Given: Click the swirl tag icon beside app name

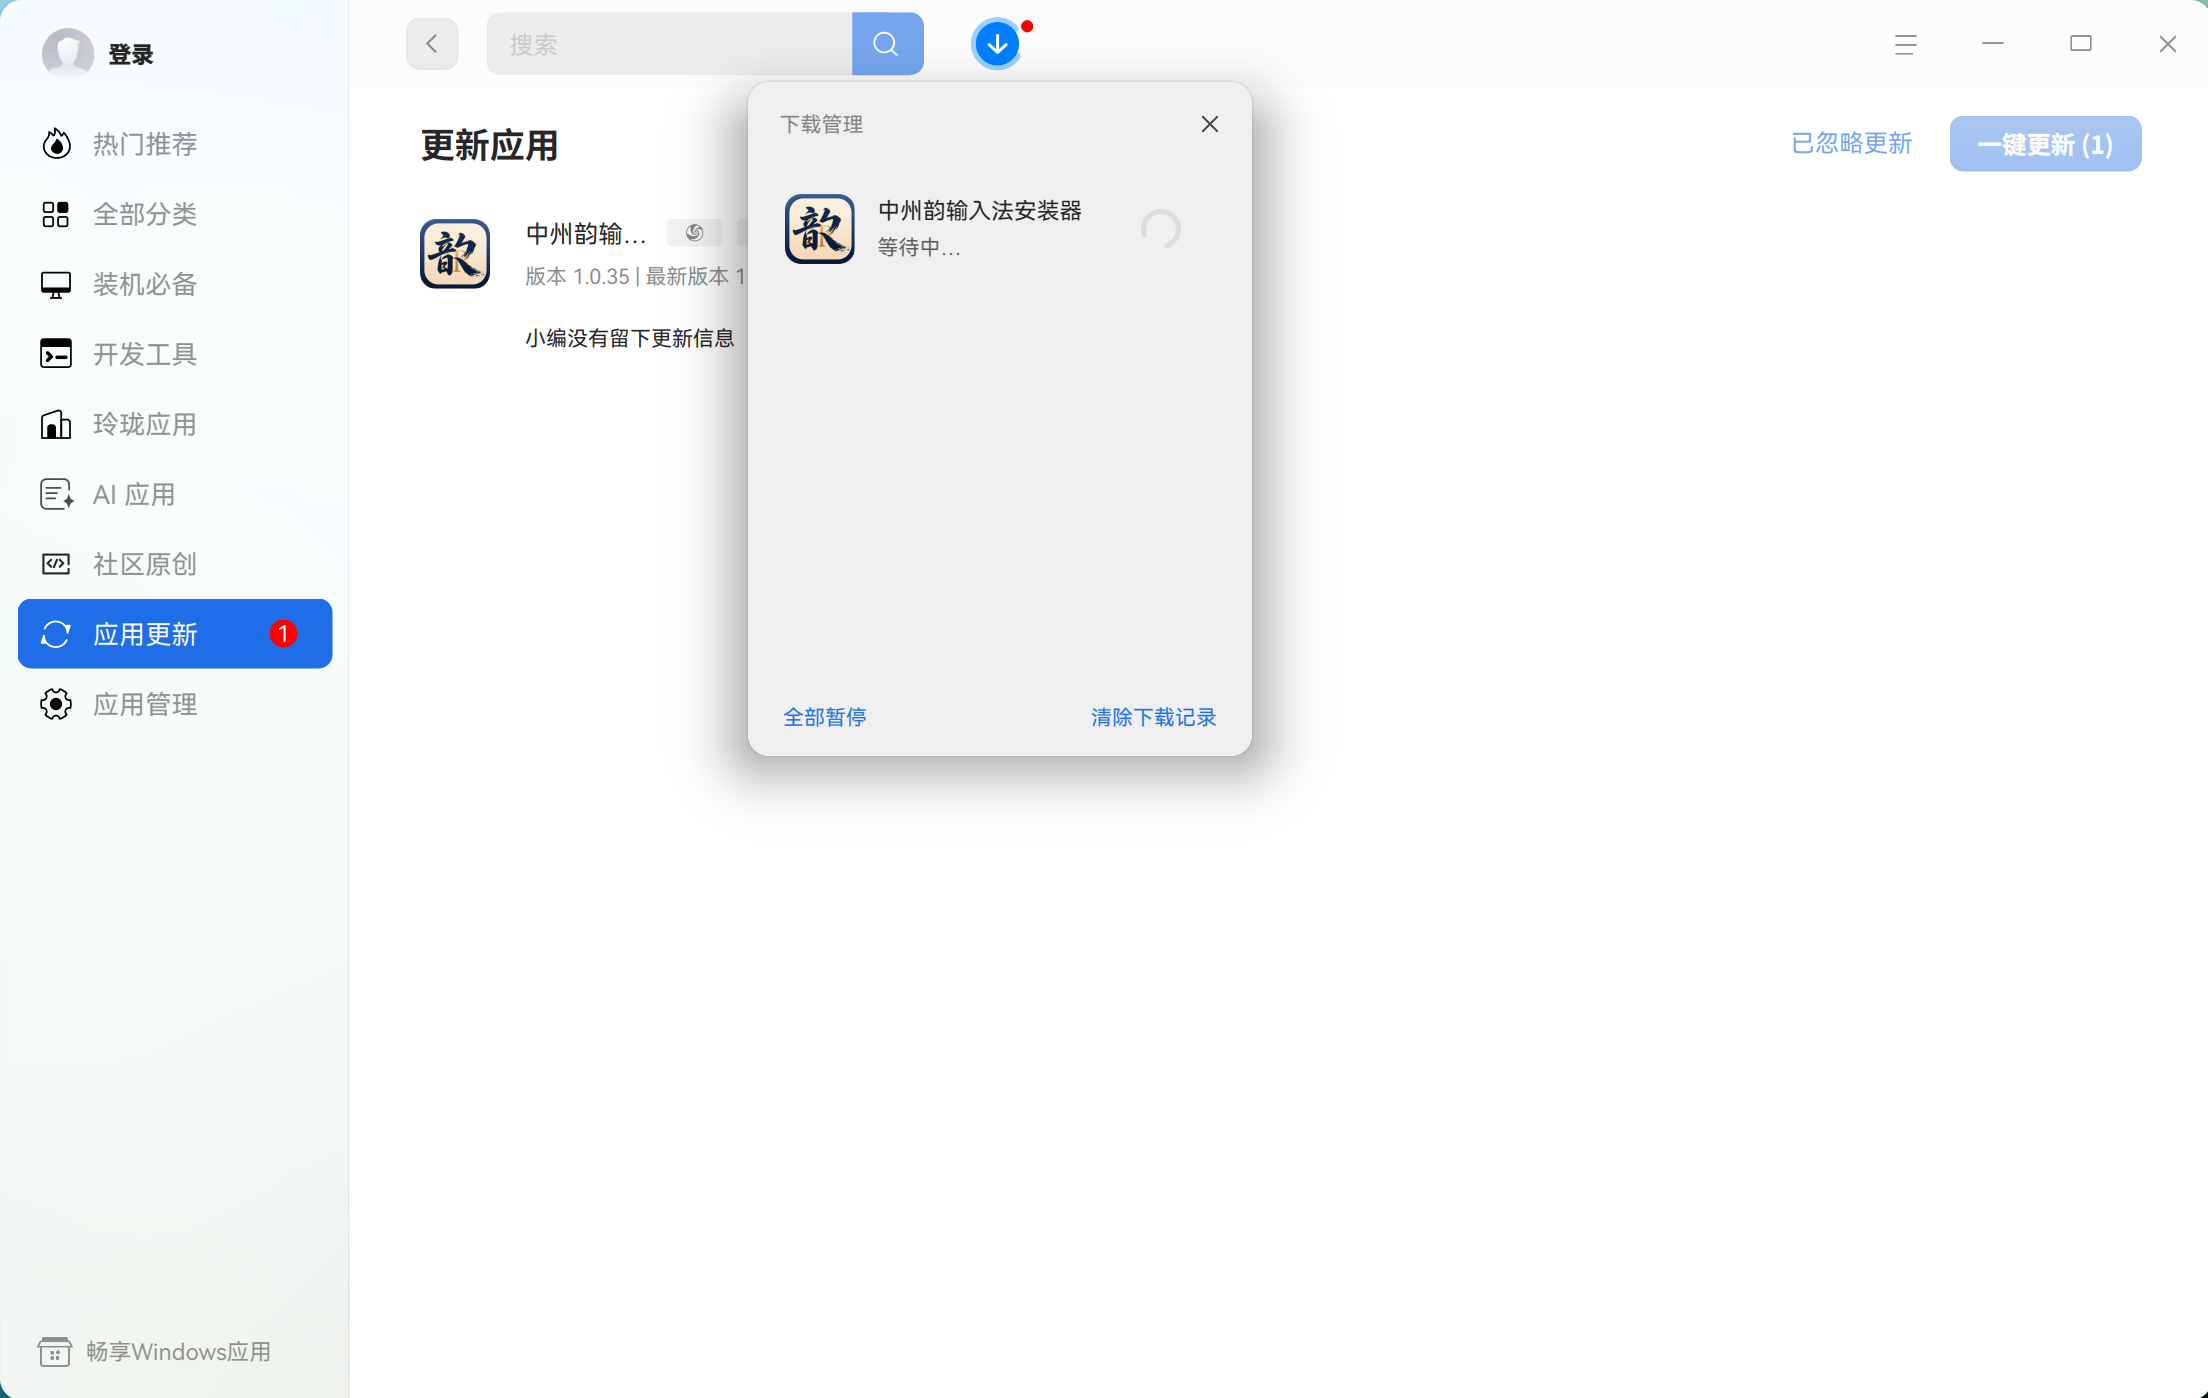Looking at the screenshot, I should coord(694,233).
